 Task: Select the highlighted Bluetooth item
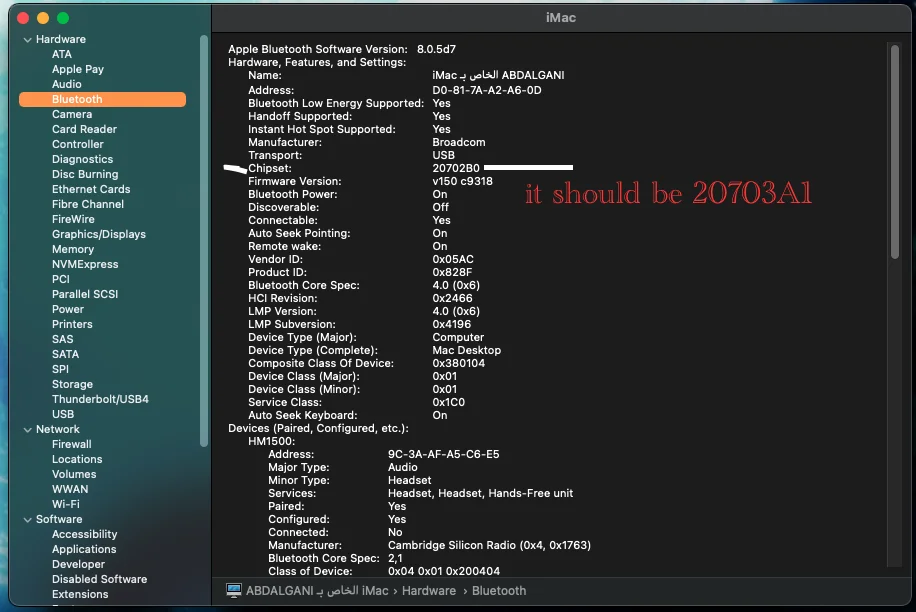[102, 99]
